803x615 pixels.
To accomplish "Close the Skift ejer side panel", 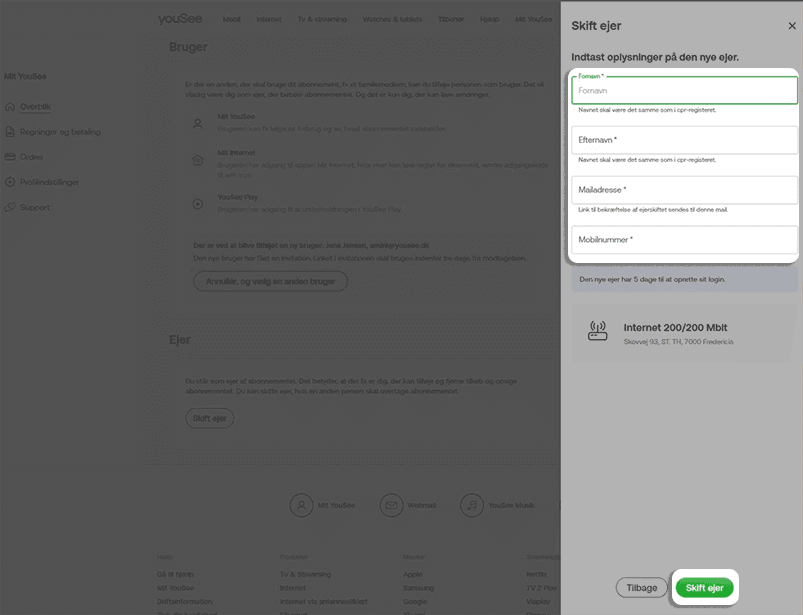I will click(x=790, y=25).
